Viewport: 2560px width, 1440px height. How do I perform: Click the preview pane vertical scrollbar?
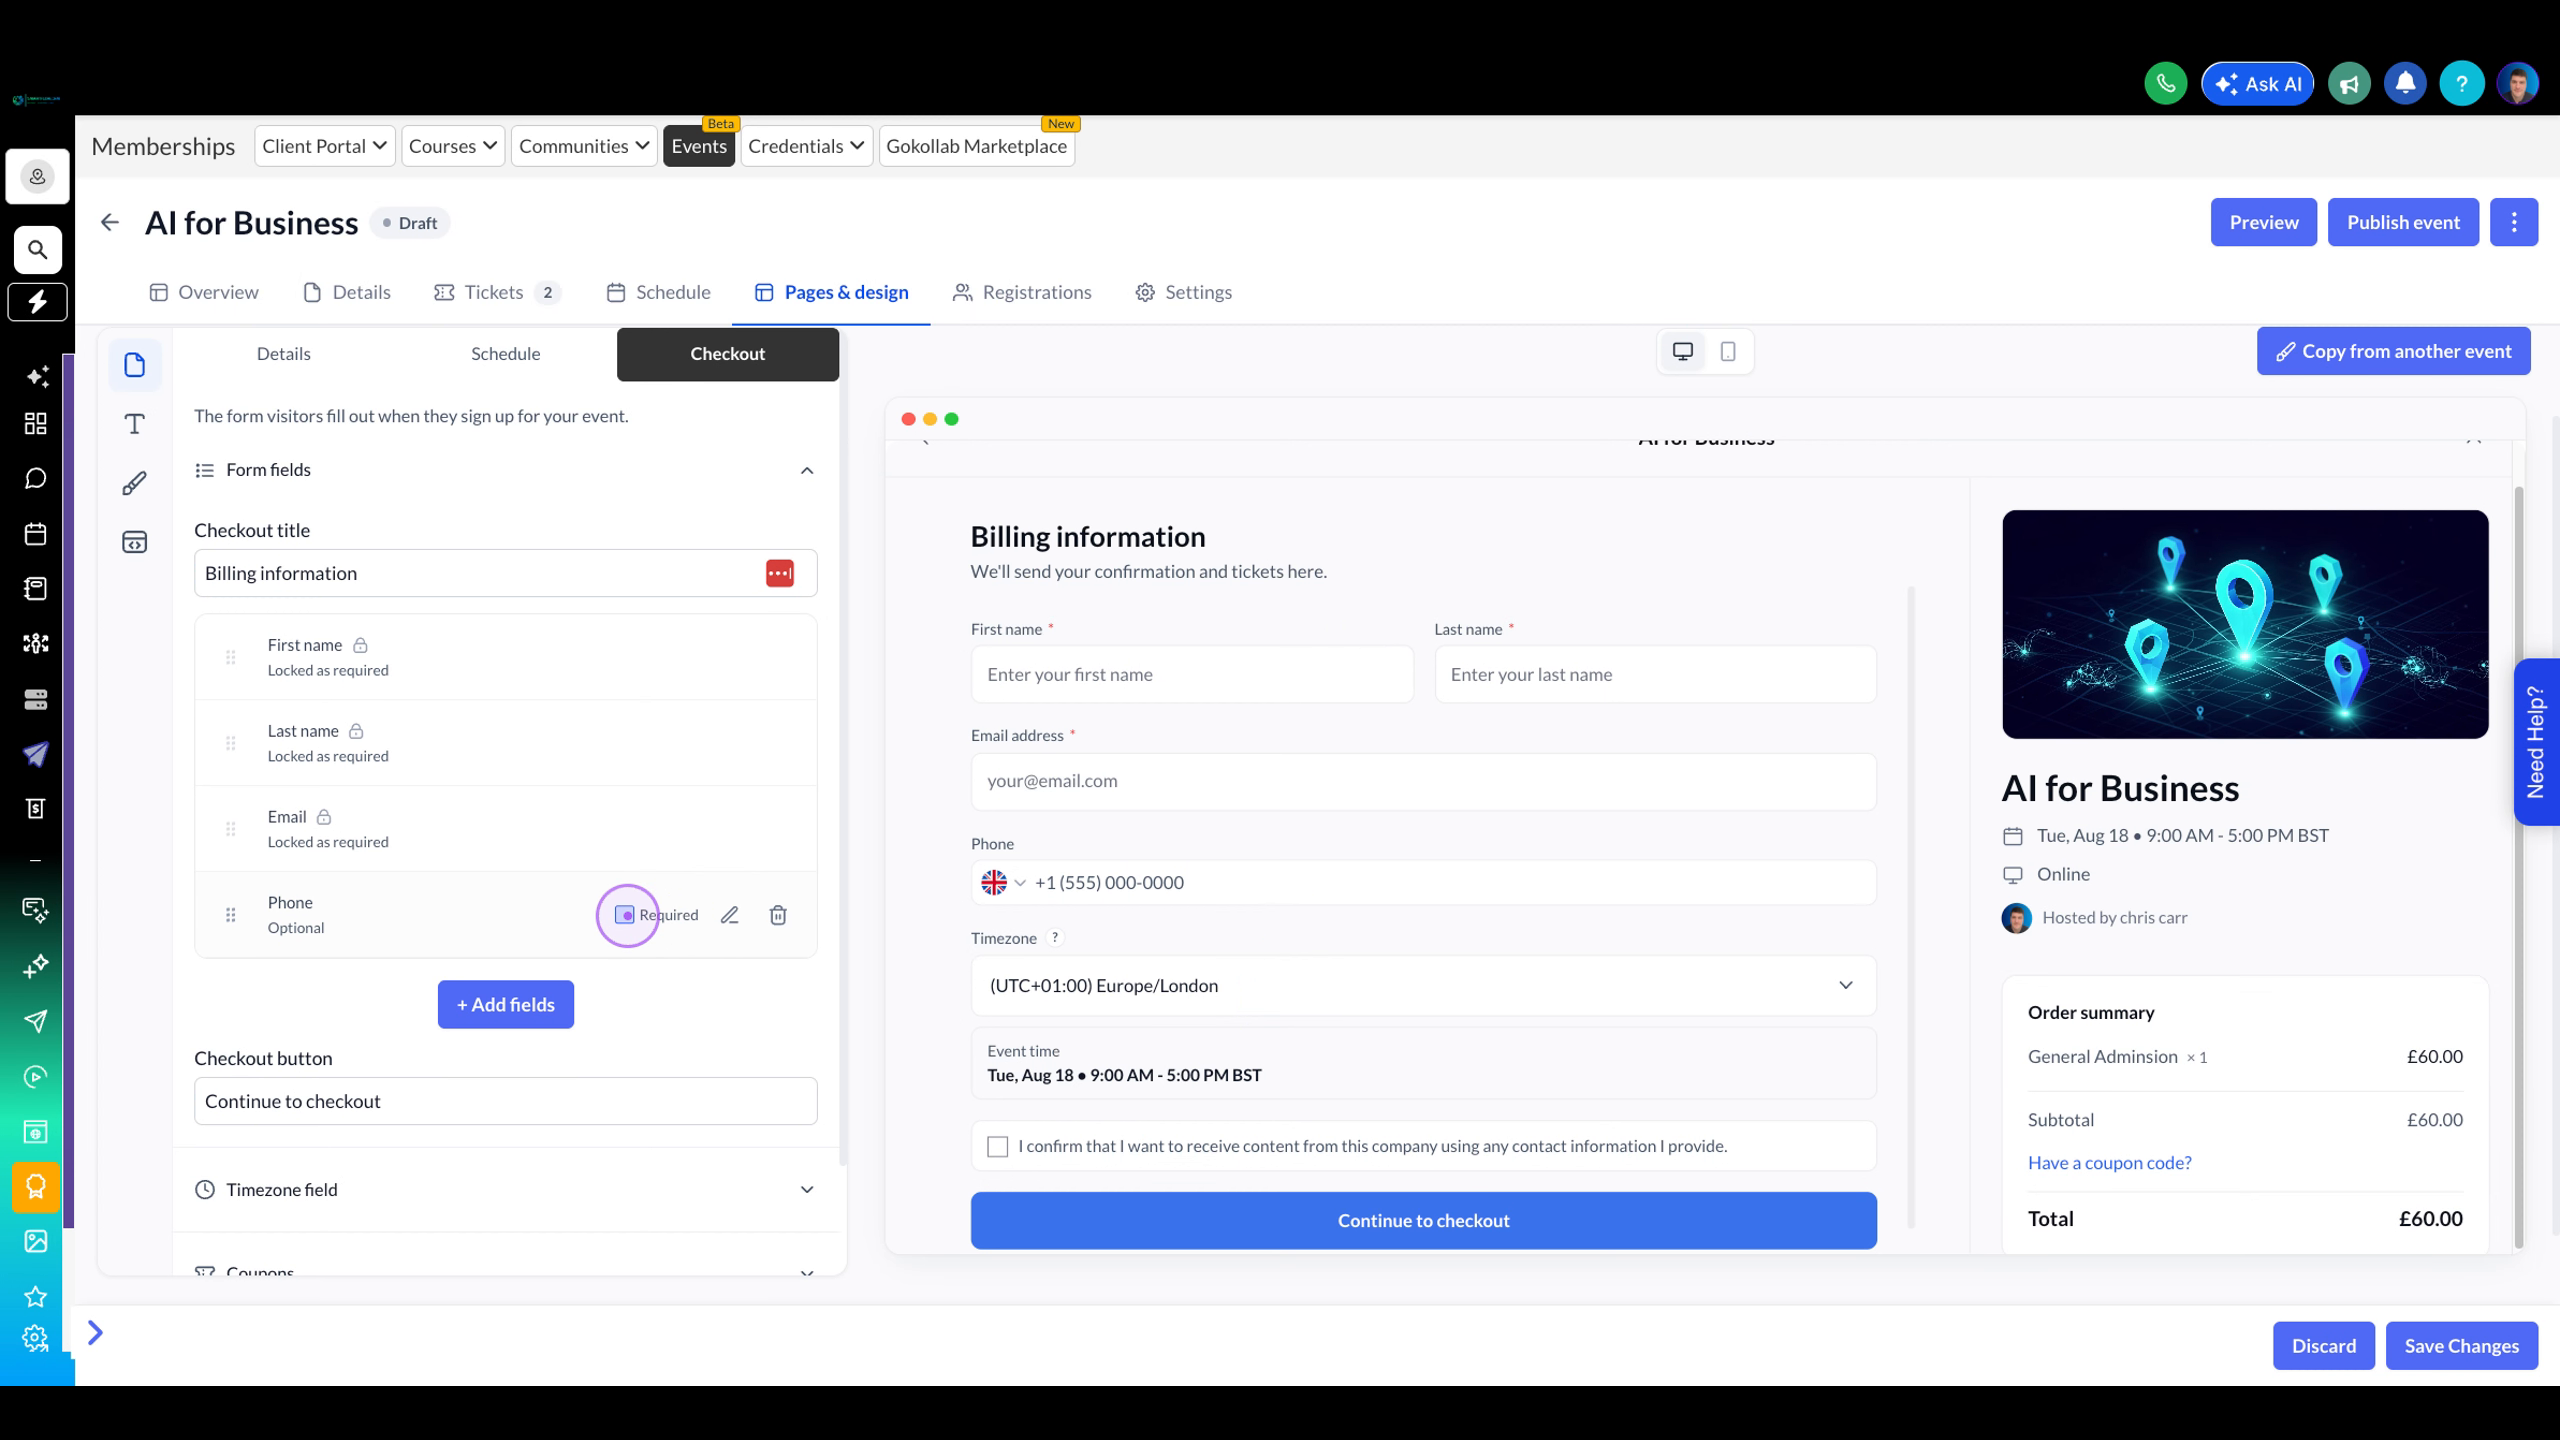point(2519,866)
